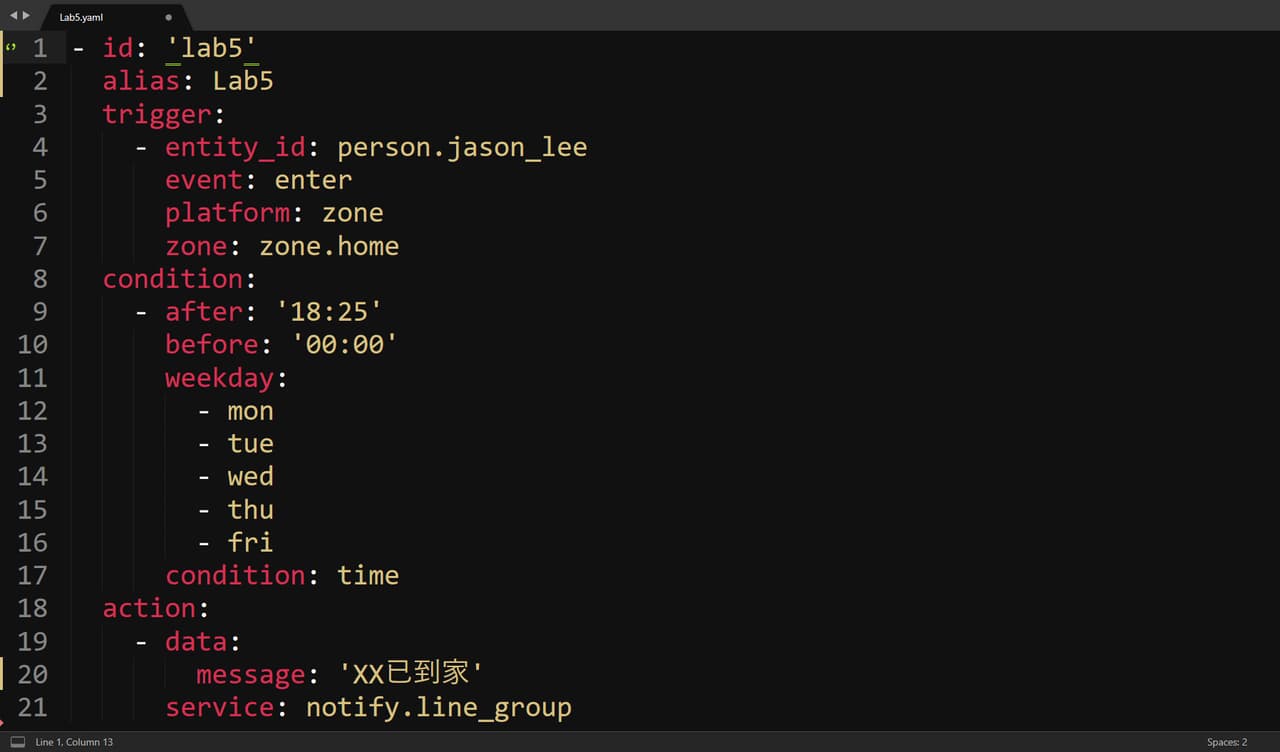Screen dimensions: 1280x752
Task: Click notify.line_group service value
Action: 439,707
